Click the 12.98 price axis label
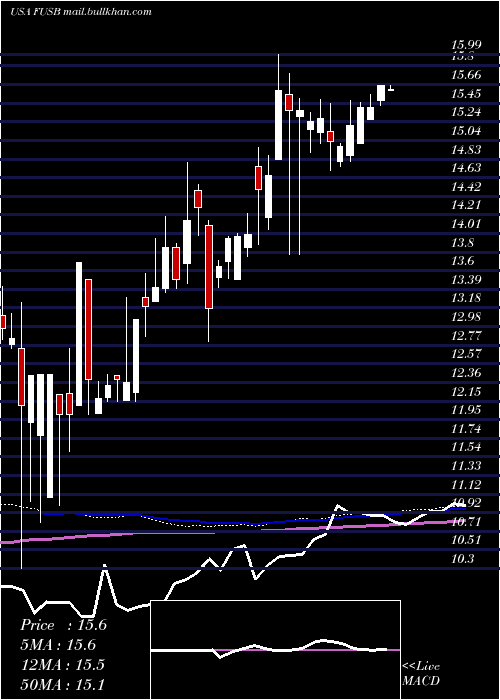The width and height of the screenshot is (500, 700). pyautogui.click(x=466, y=317)
